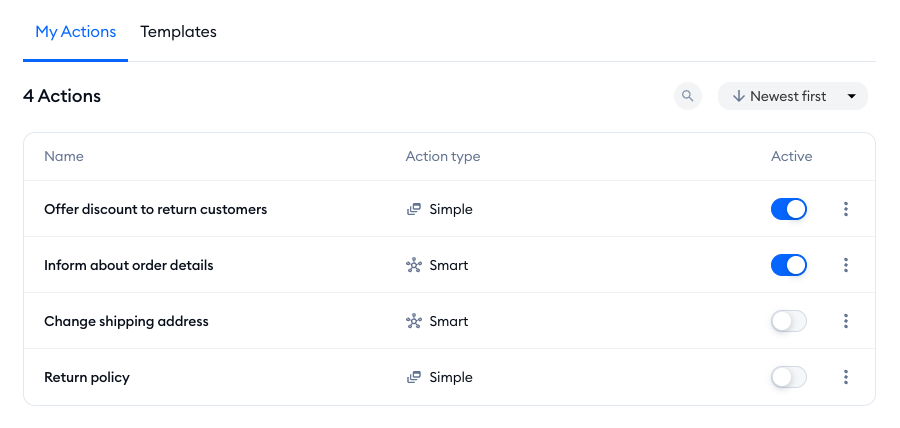Click Smart type icon in Inform about order row

(x=414, y=265)
